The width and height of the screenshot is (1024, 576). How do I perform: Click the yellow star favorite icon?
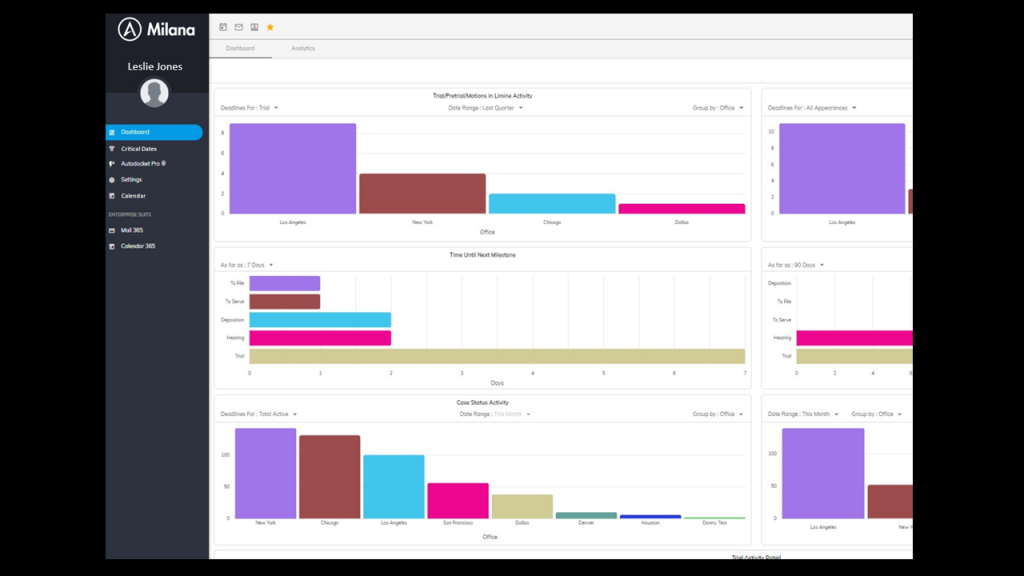270,27
